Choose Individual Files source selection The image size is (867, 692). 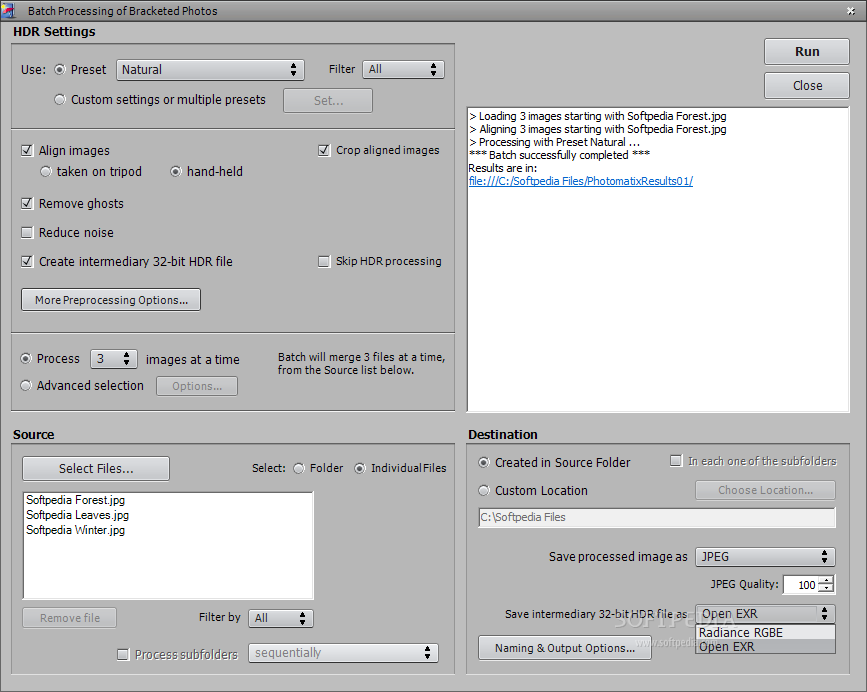[x=360, y=469]
